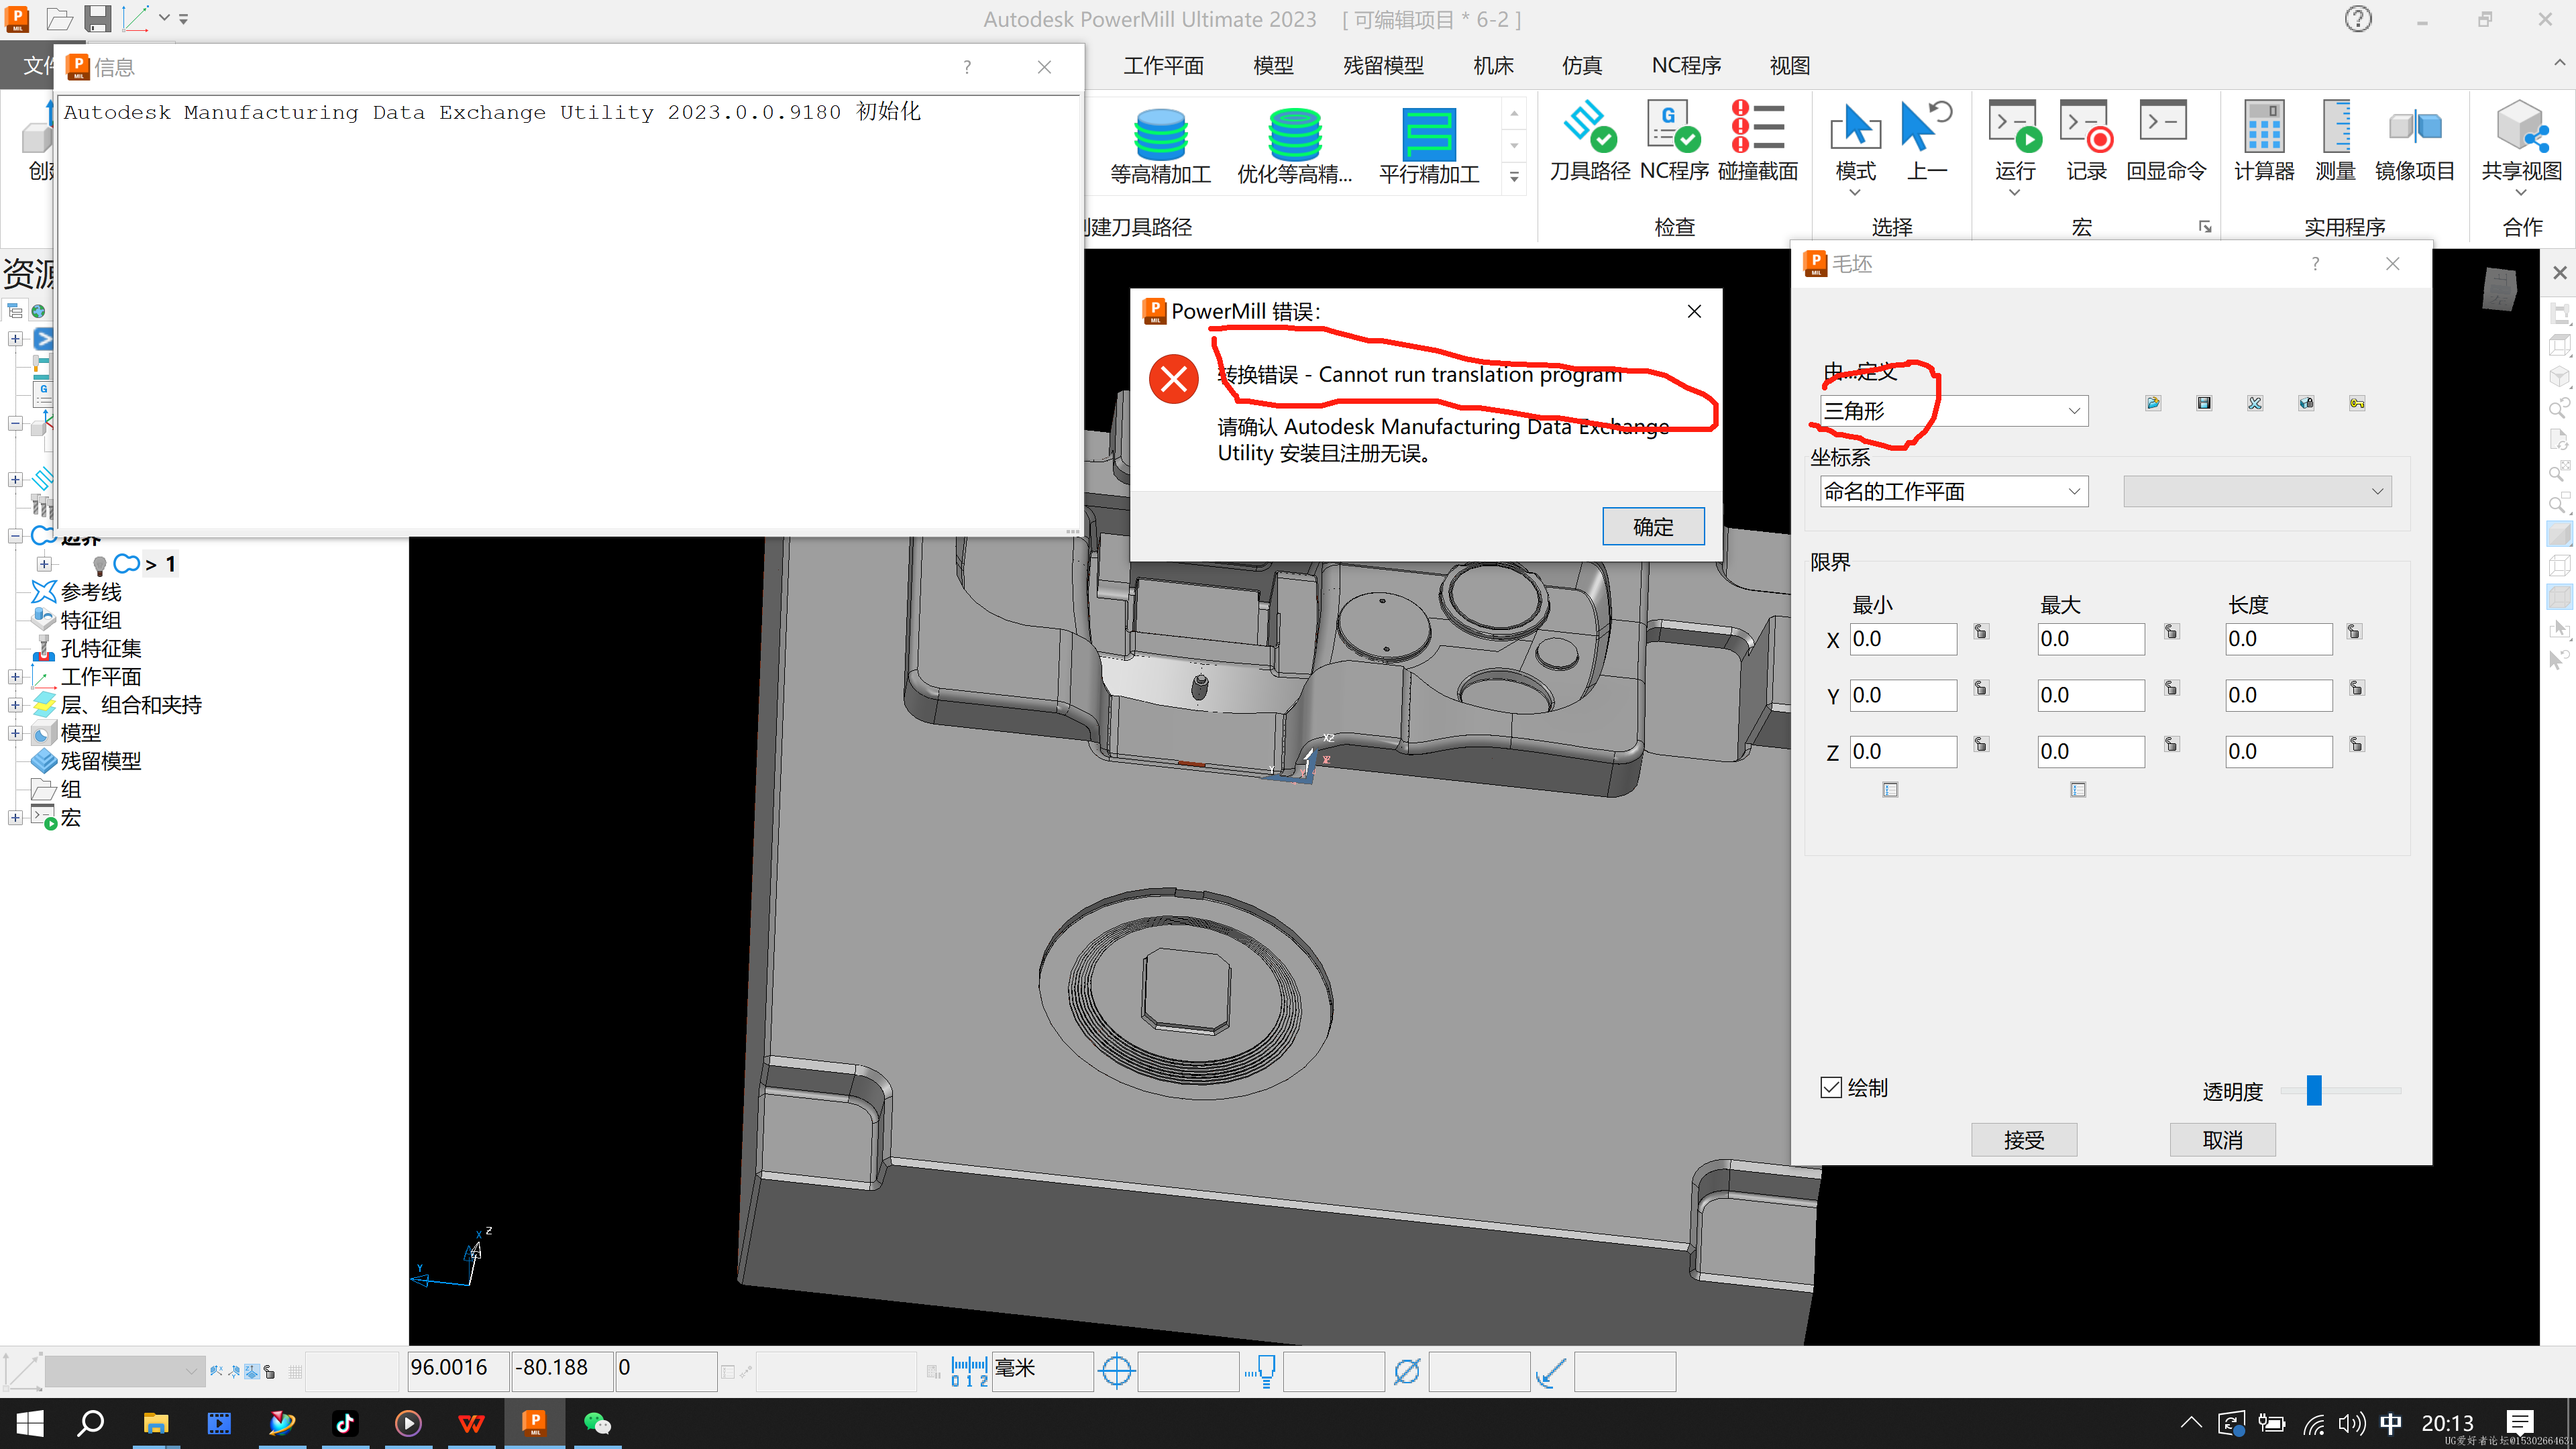The image size is (2576, 1449).
Task: Expand the 模型 tree node
Action: coord(15,733)
